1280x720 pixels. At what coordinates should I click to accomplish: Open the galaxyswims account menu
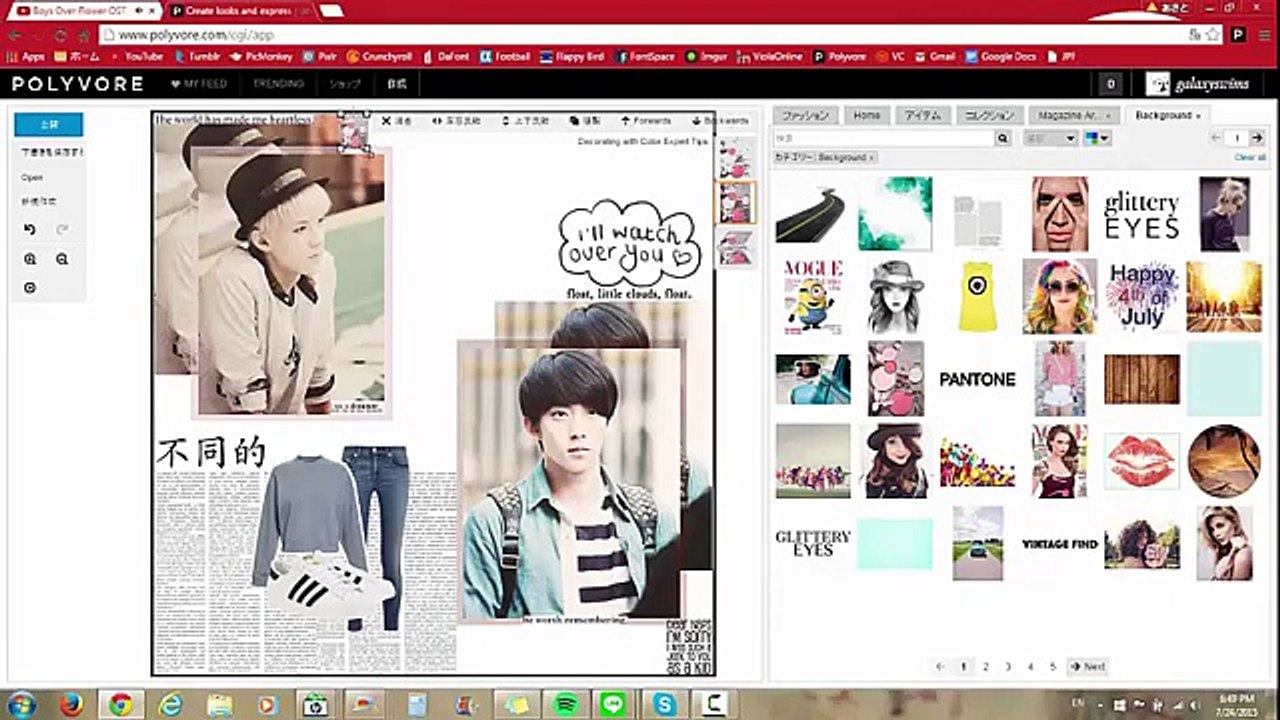tap(1198, 84)
